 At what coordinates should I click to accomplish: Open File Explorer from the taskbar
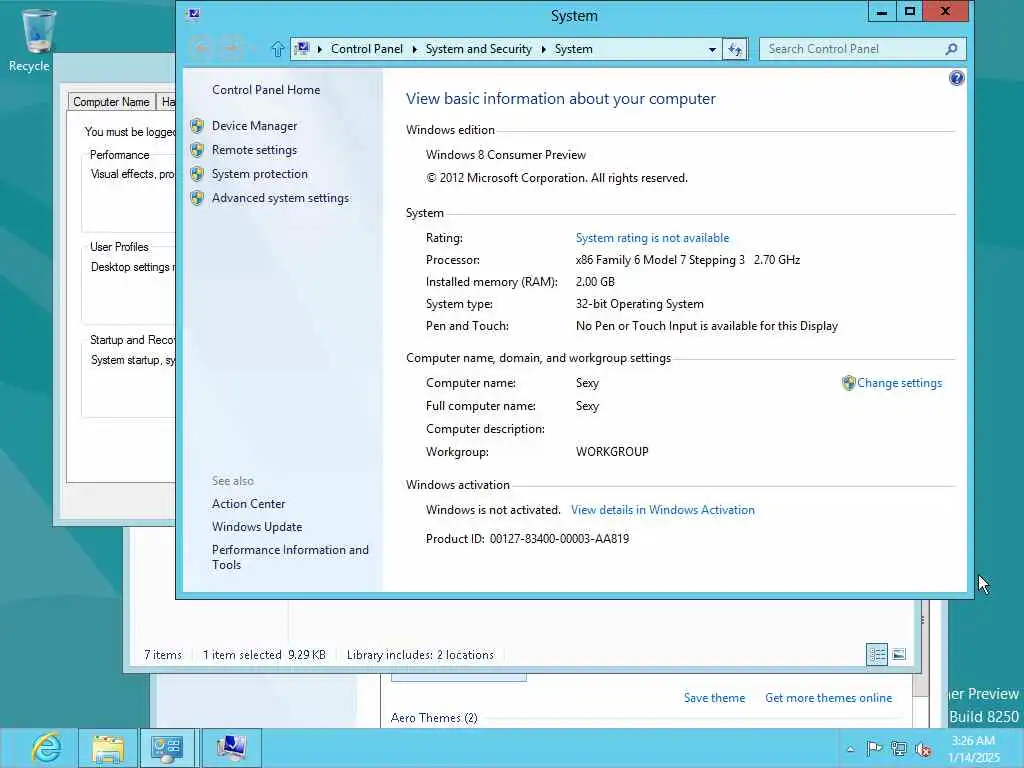(x=108, y=748)
